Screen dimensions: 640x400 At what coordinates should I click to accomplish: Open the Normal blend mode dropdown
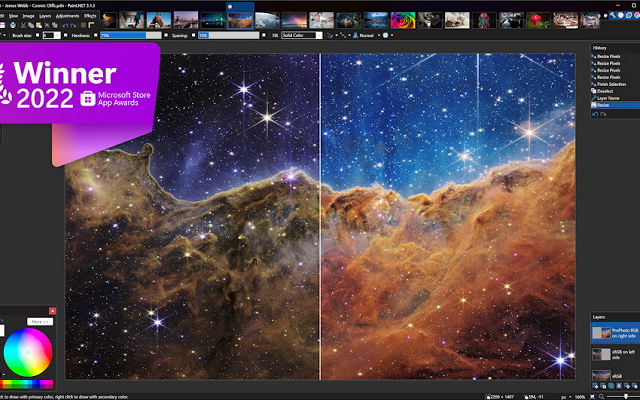367,35
